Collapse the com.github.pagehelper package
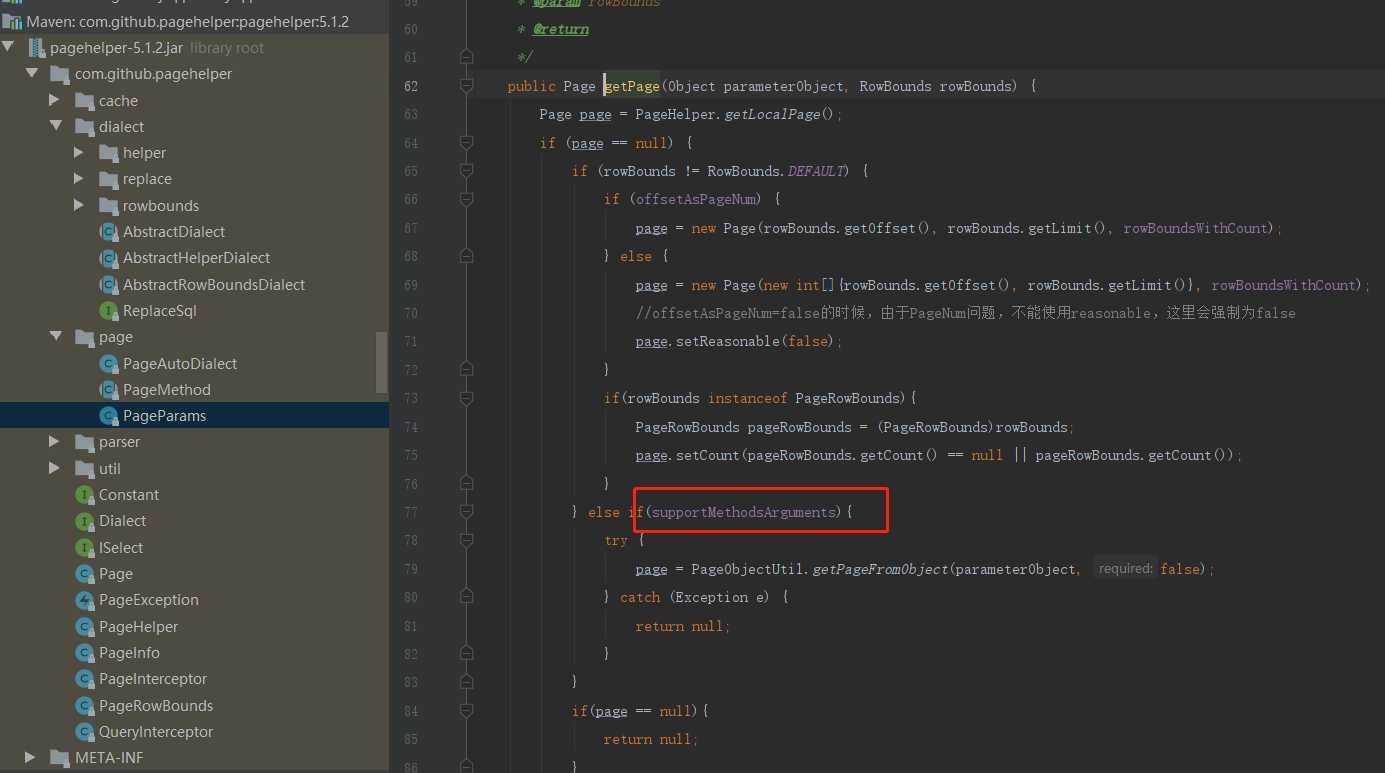This screenshot has height=773, width=1385. click(32, 74)
